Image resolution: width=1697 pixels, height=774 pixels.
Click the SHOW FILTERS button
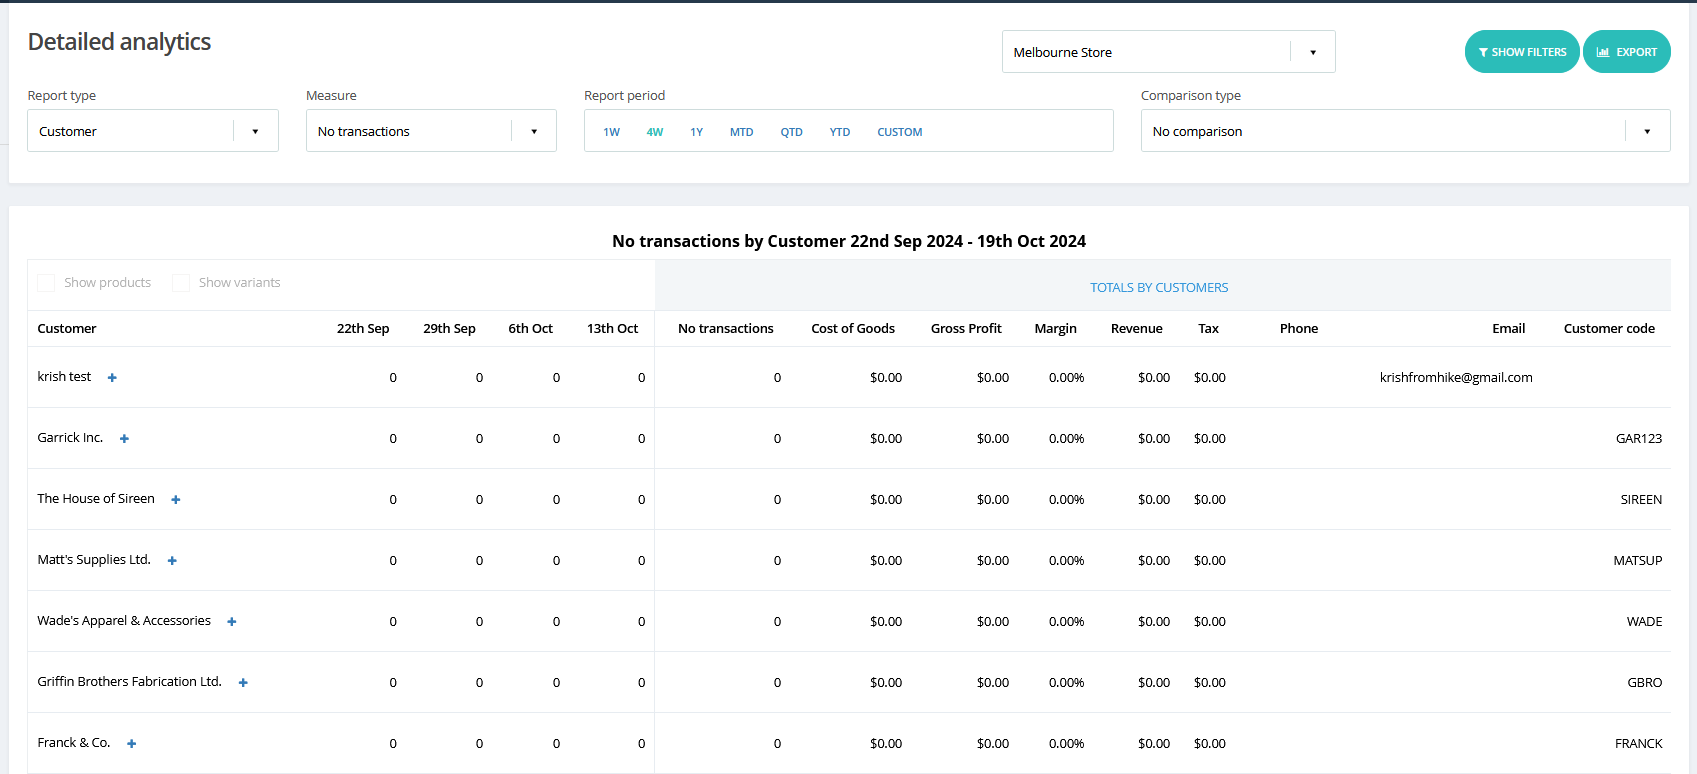pyautogui.click(x=1522, y=52)
